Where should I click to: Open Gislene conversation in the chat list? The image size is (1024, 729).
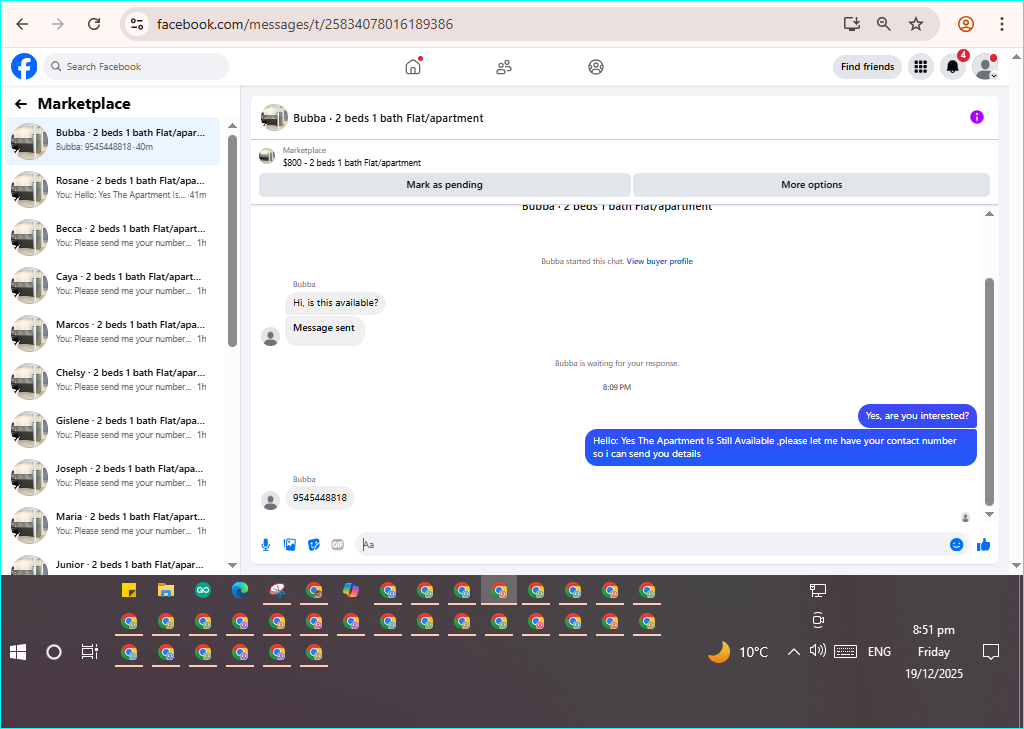[112, 429]
